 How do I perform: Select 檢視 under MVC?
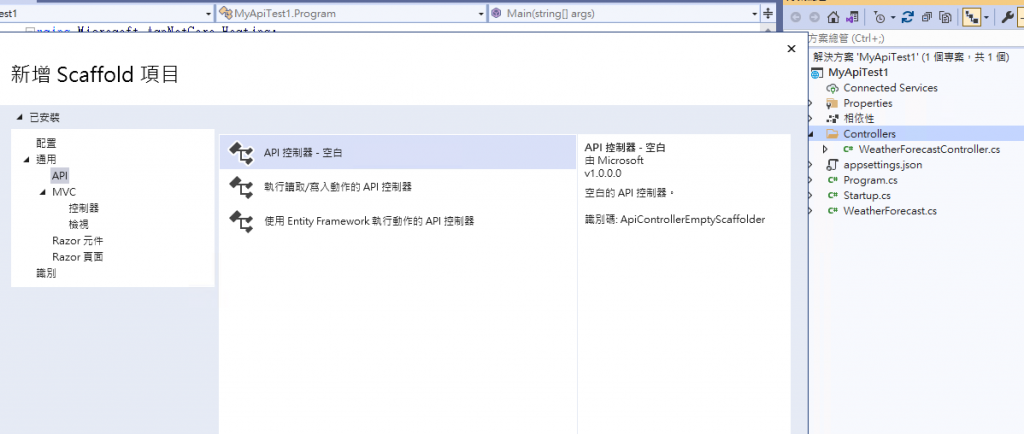point(78,225)
